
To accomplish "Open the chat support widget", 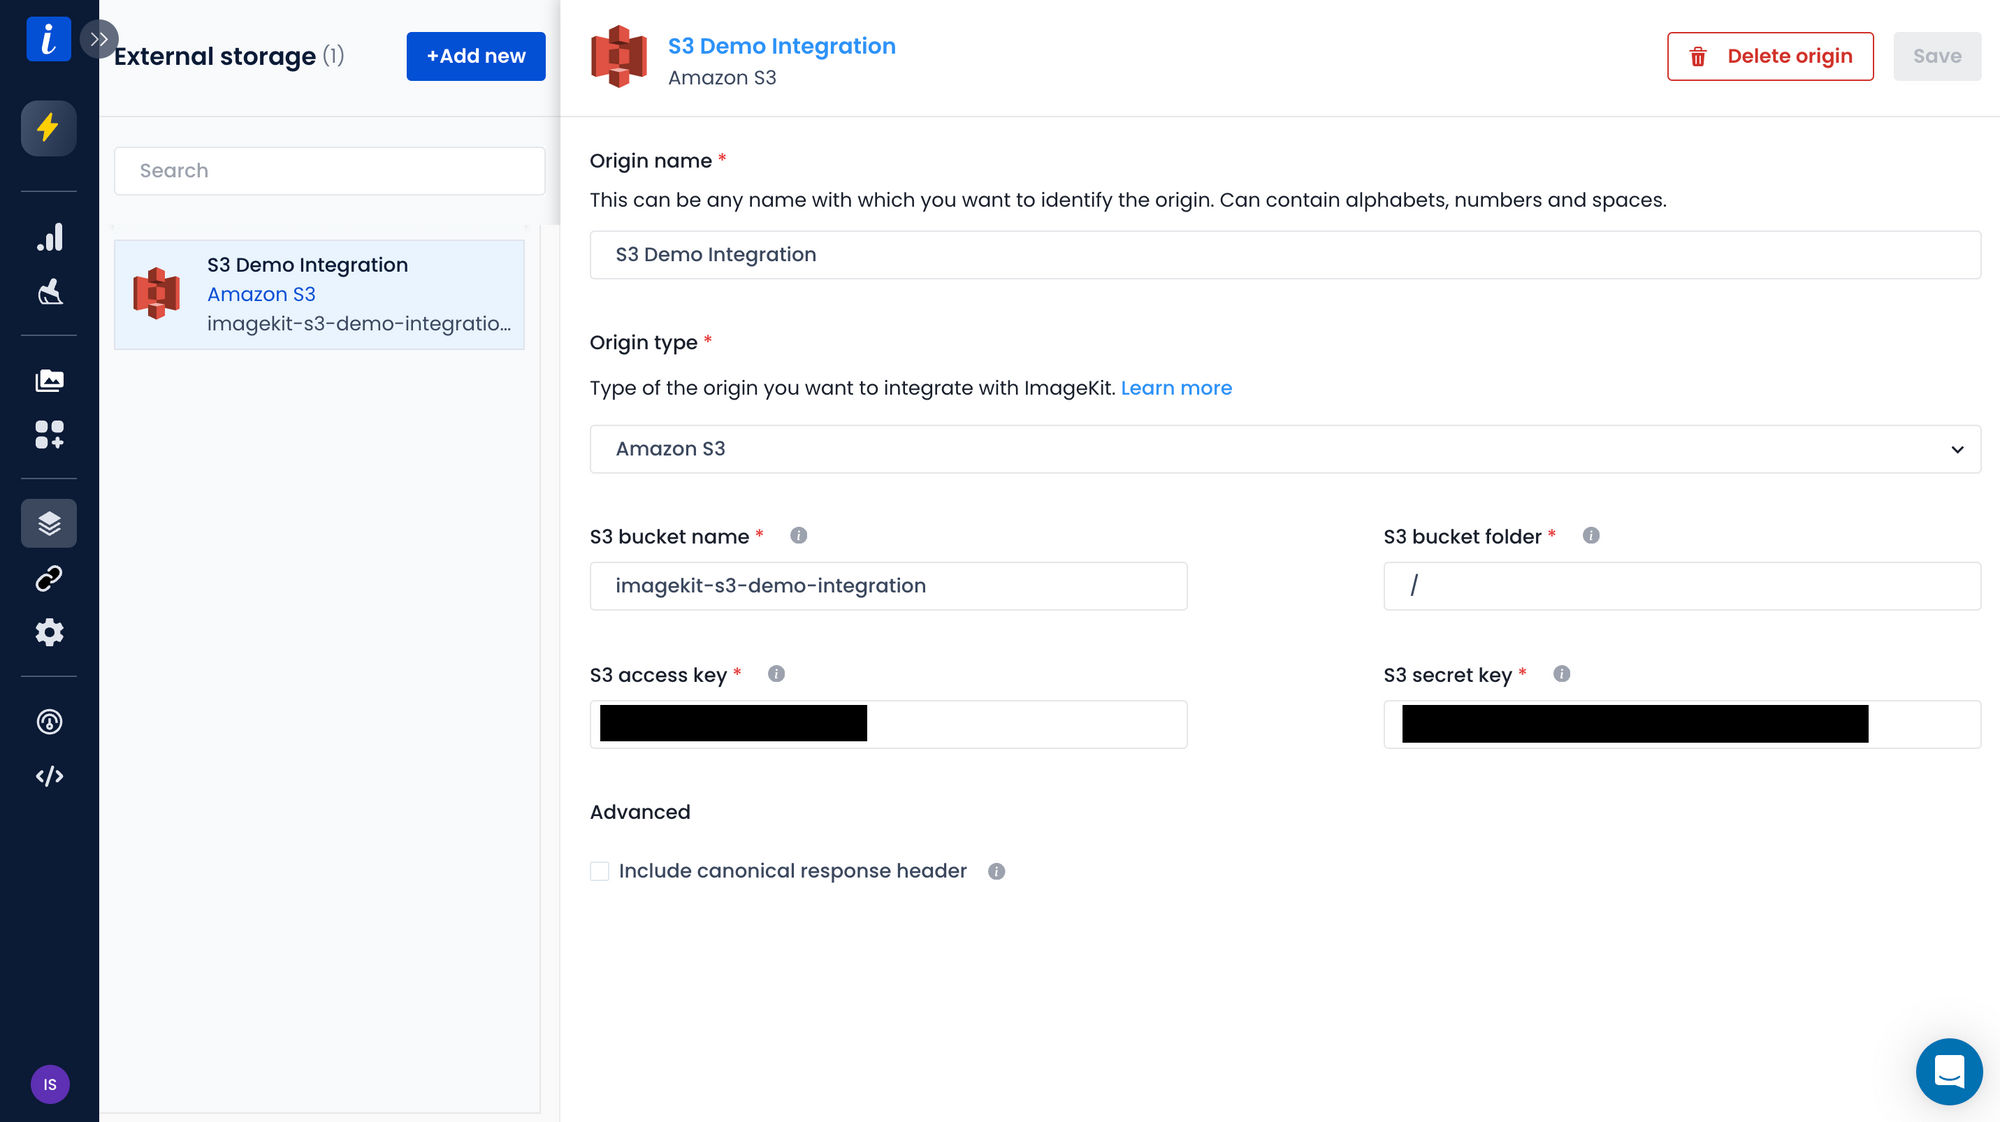I will coord(1949,1071).
